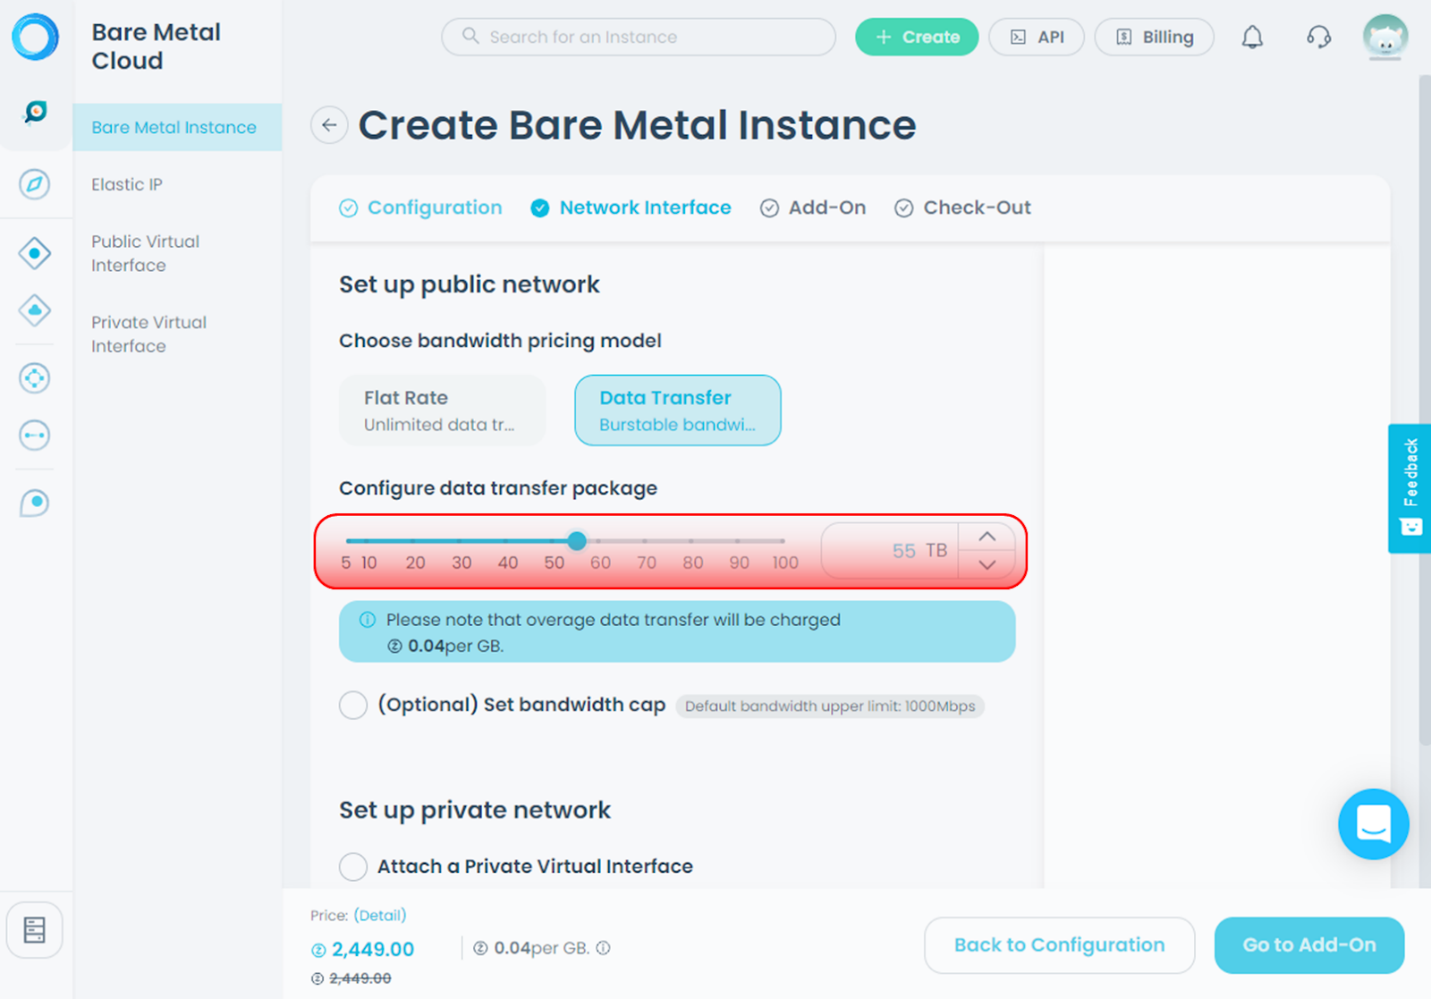Select Attach a Private Virtual Interface
The height and width of the screenshot is (999, 1431).
353,866
